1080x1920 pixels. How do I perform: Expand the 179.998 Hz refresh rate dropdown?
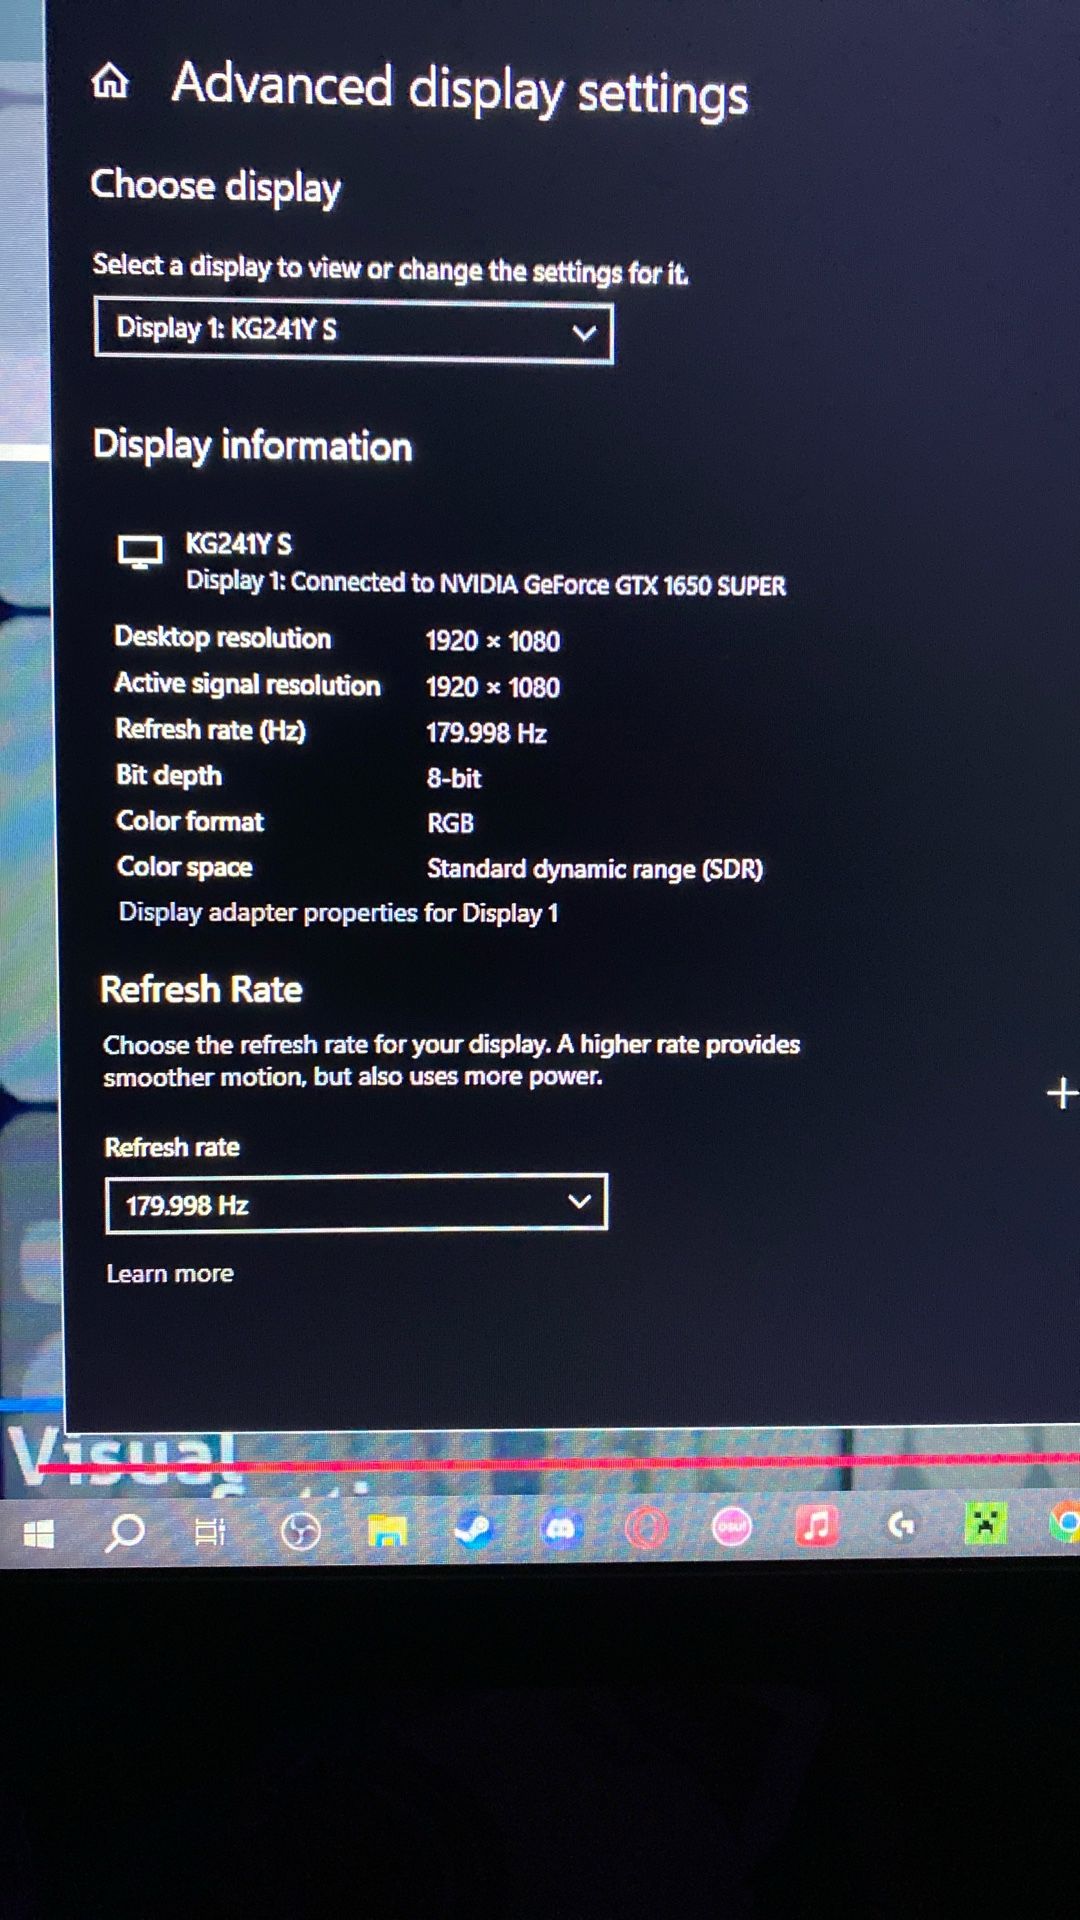[356, 1203]
